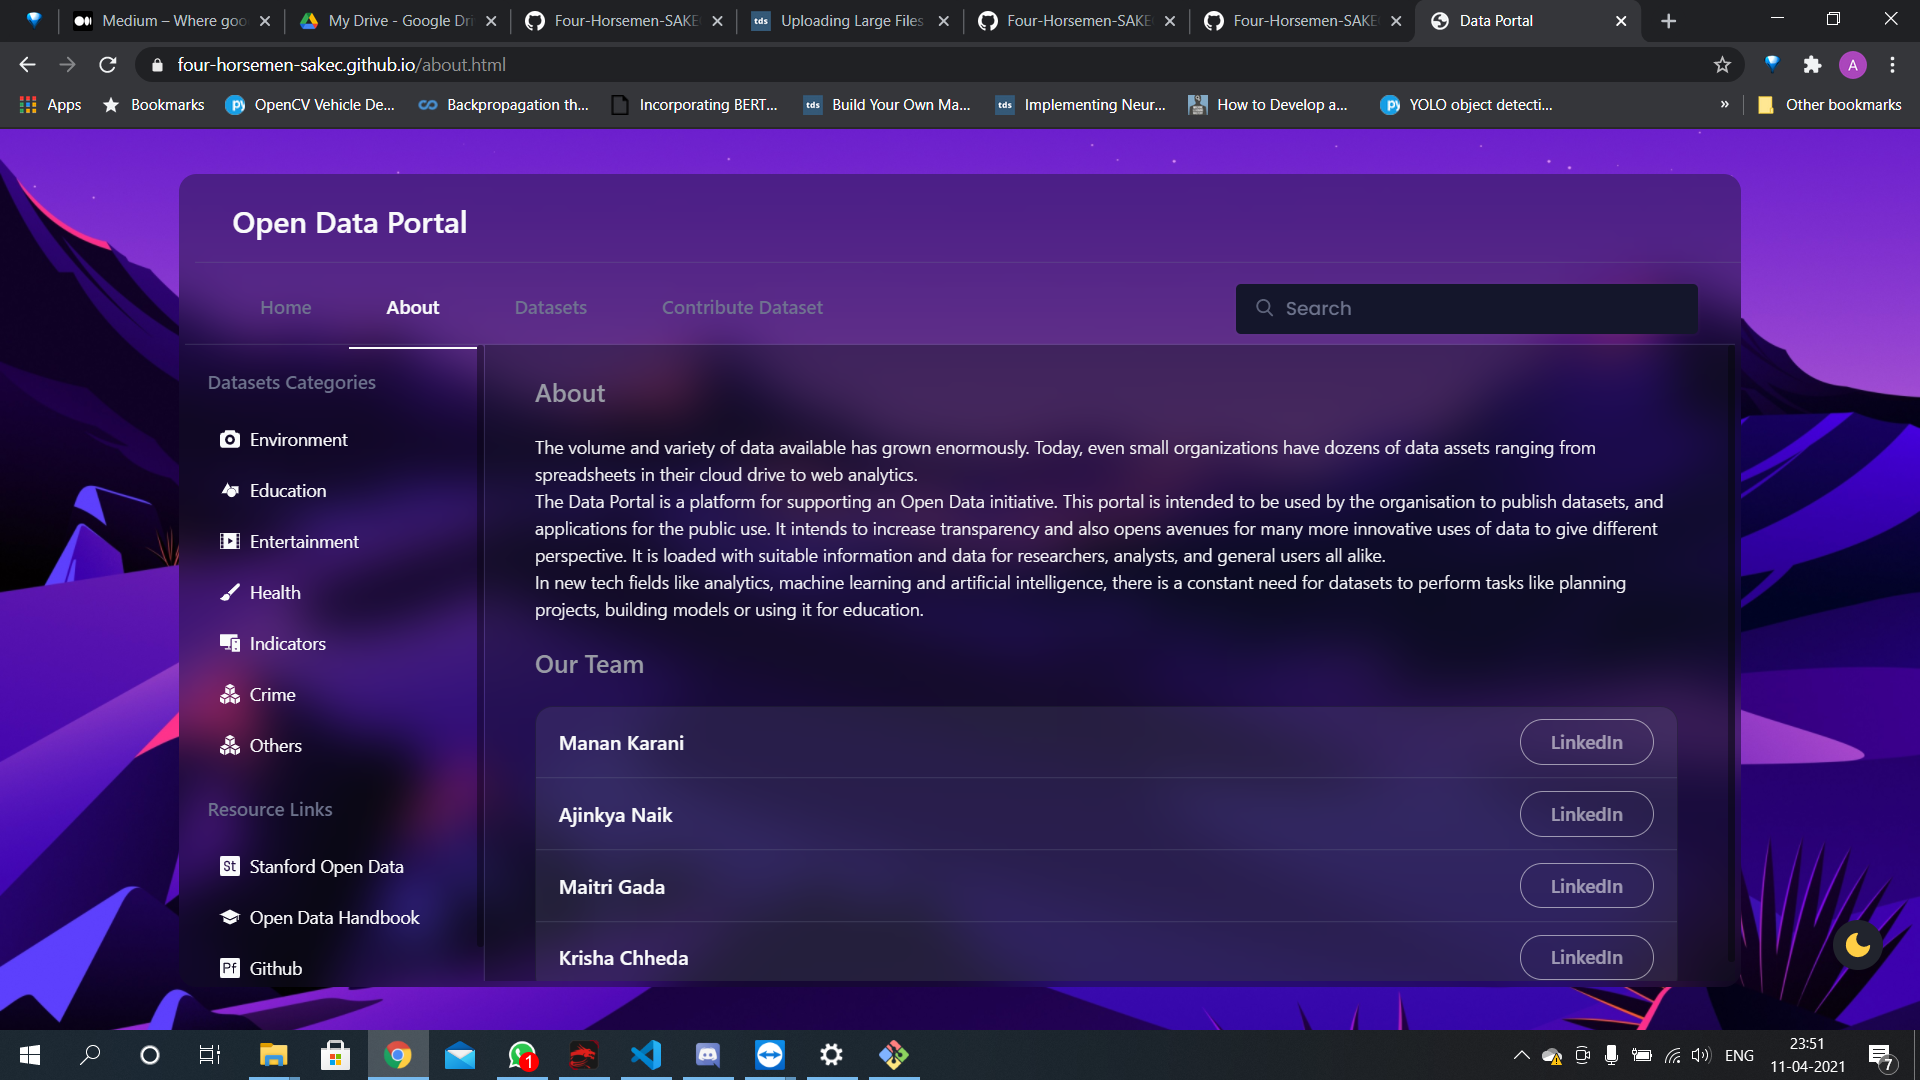Click the Indicators category icon

click(229, 644)
